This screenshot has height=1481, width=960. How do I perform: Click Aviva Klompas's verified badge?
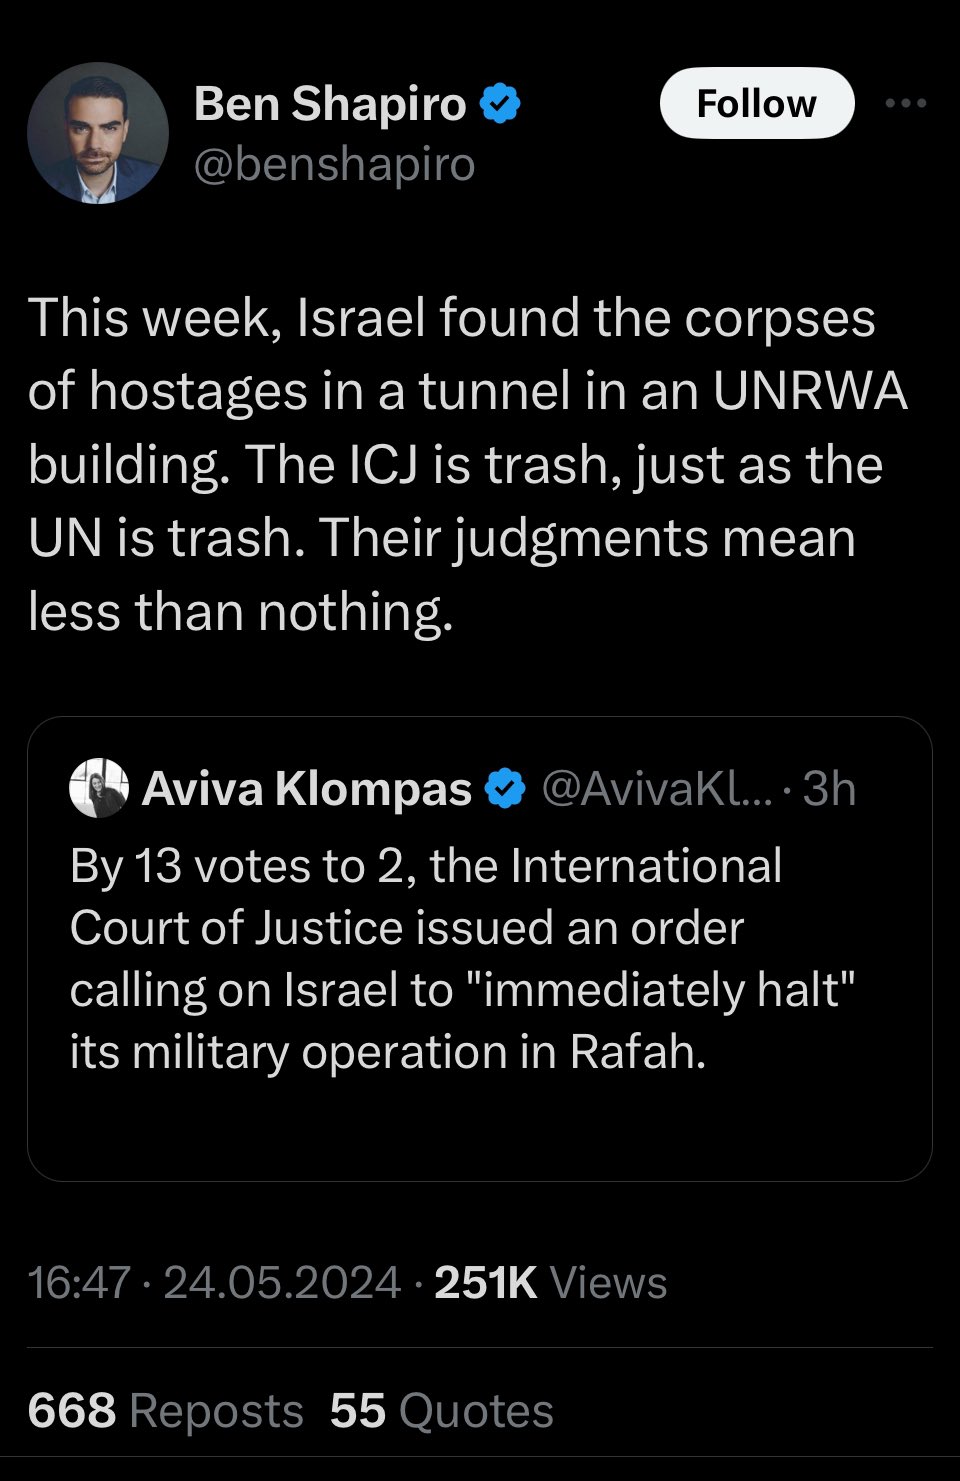coord(505,789)
